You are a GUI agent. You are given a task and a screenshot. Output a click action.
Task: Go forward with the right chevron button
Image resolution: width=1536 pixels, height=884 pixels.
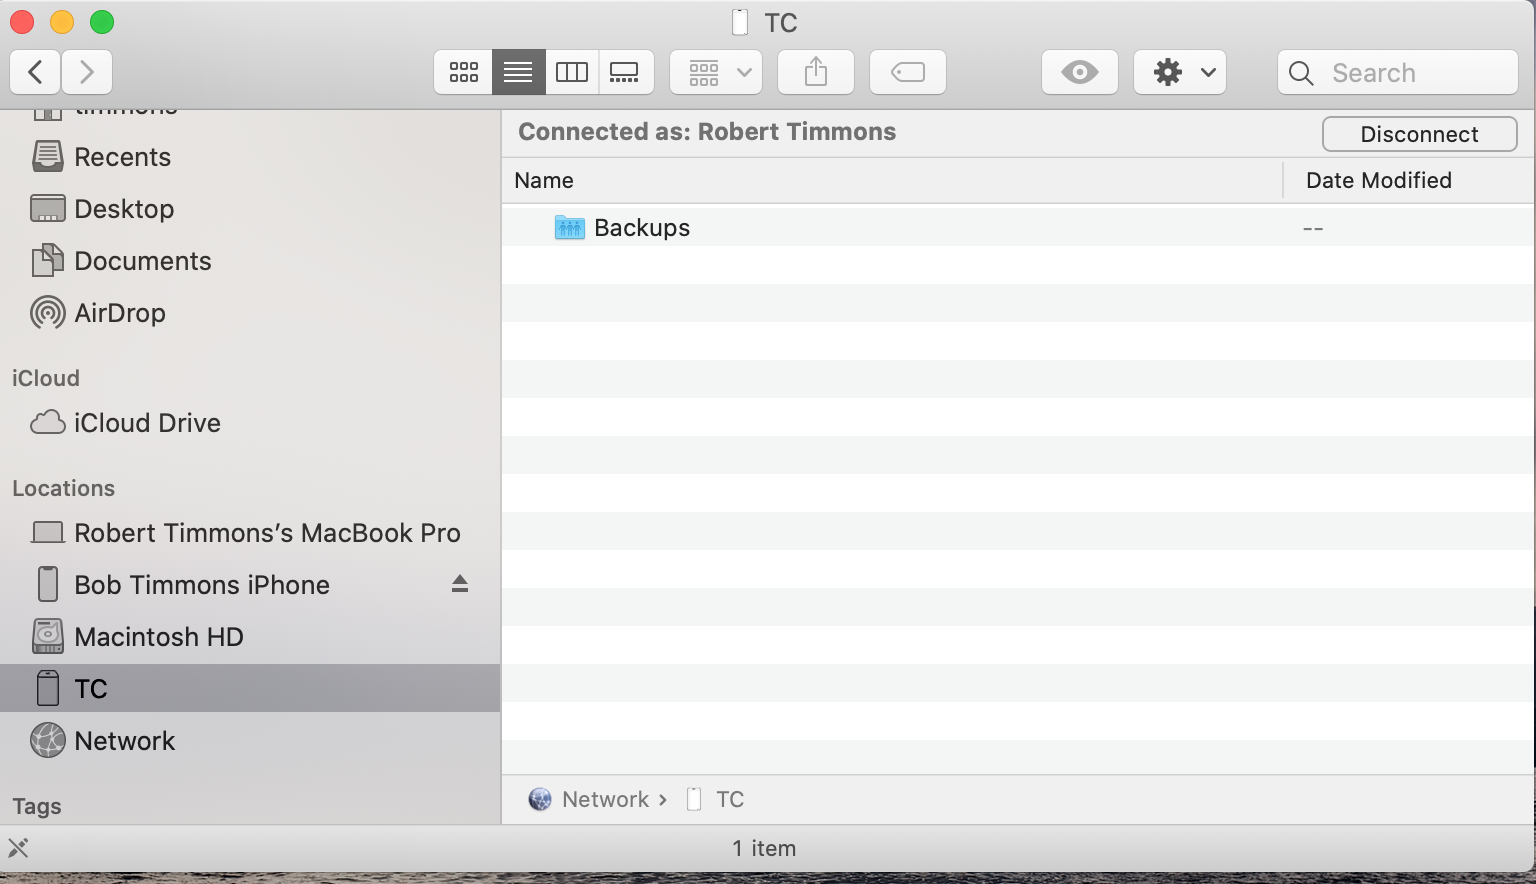point(87,72)
